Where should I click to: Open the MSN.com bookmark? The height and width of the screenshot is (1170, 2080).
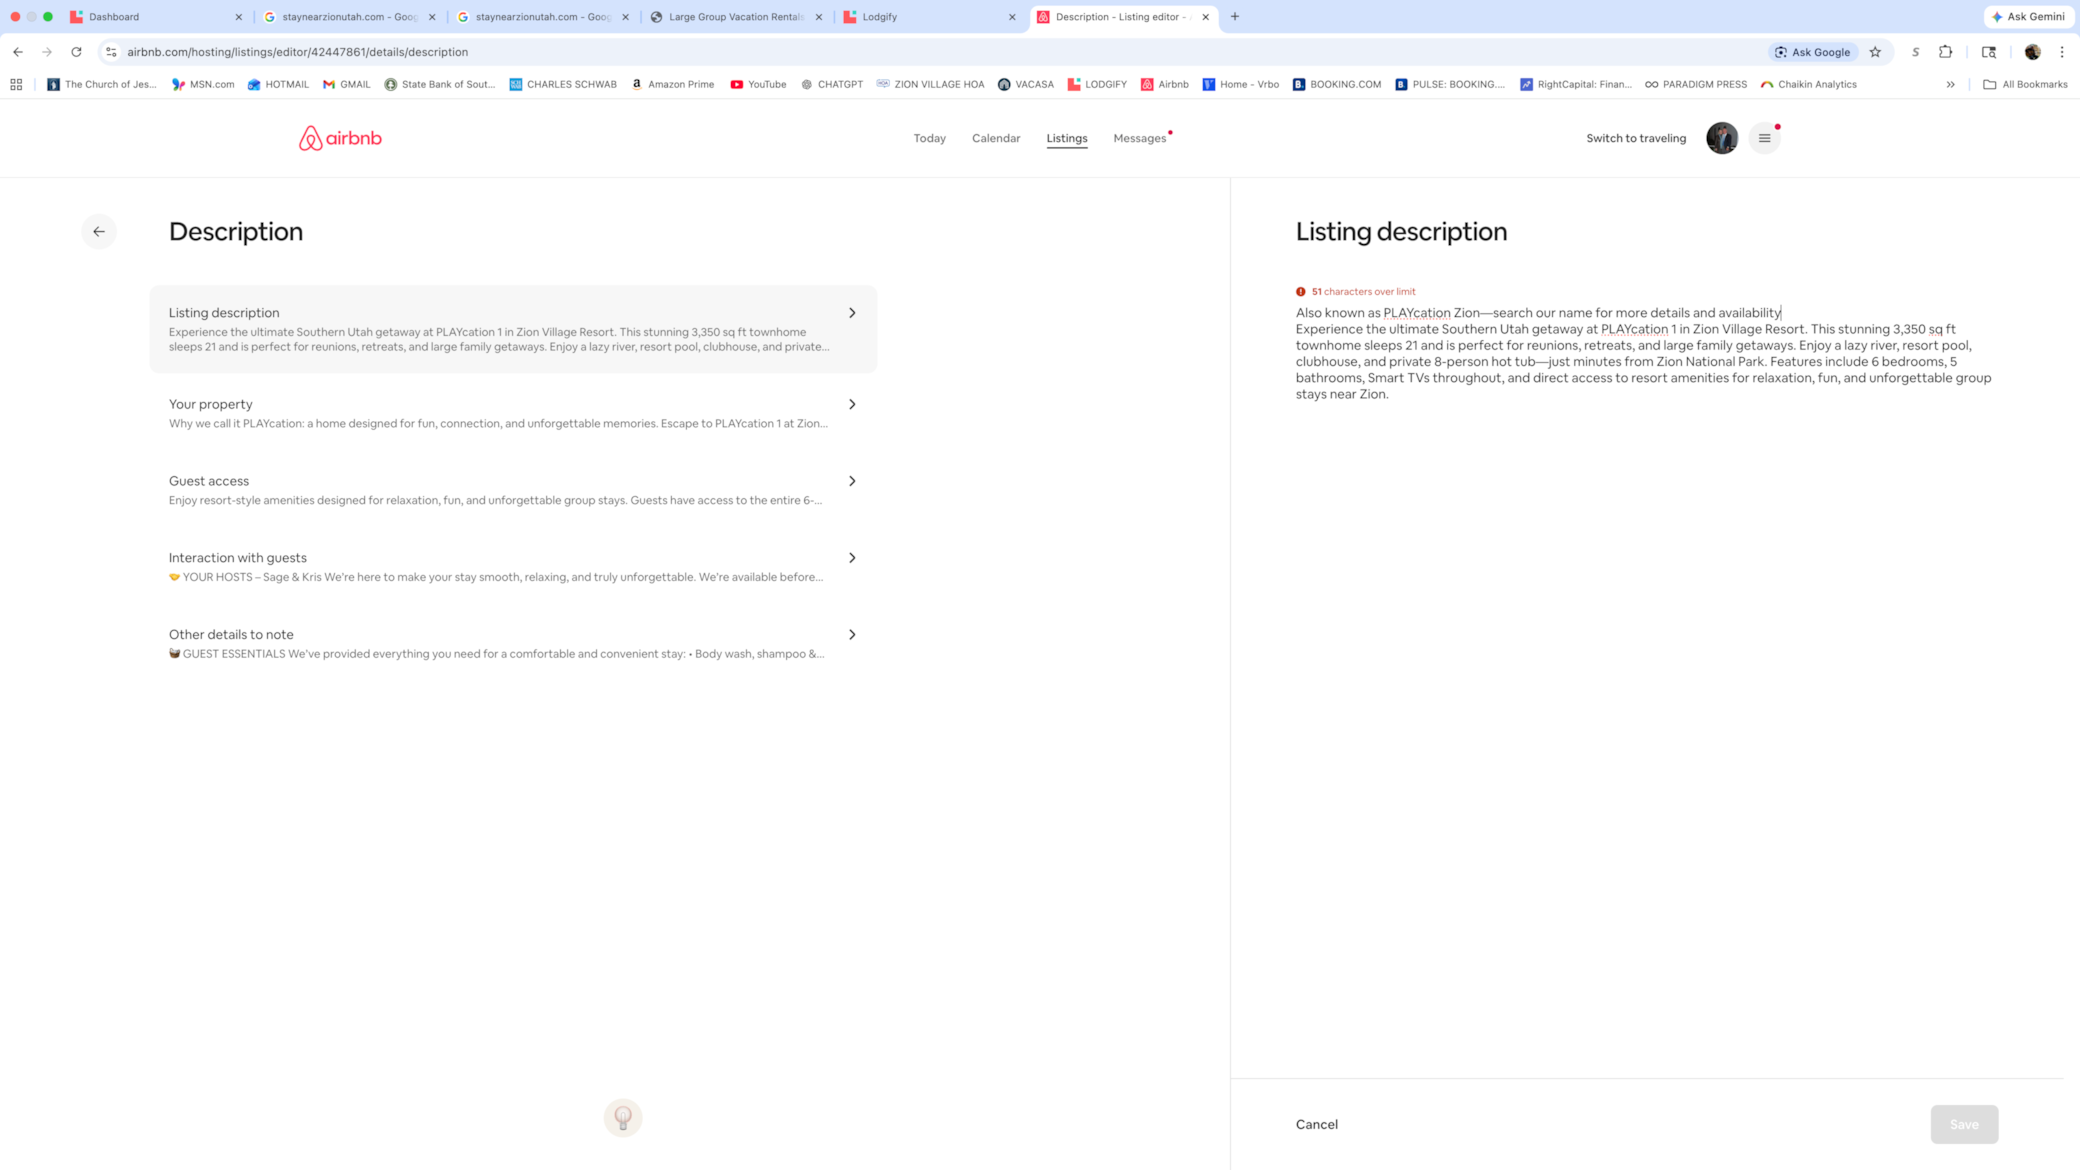203,84
